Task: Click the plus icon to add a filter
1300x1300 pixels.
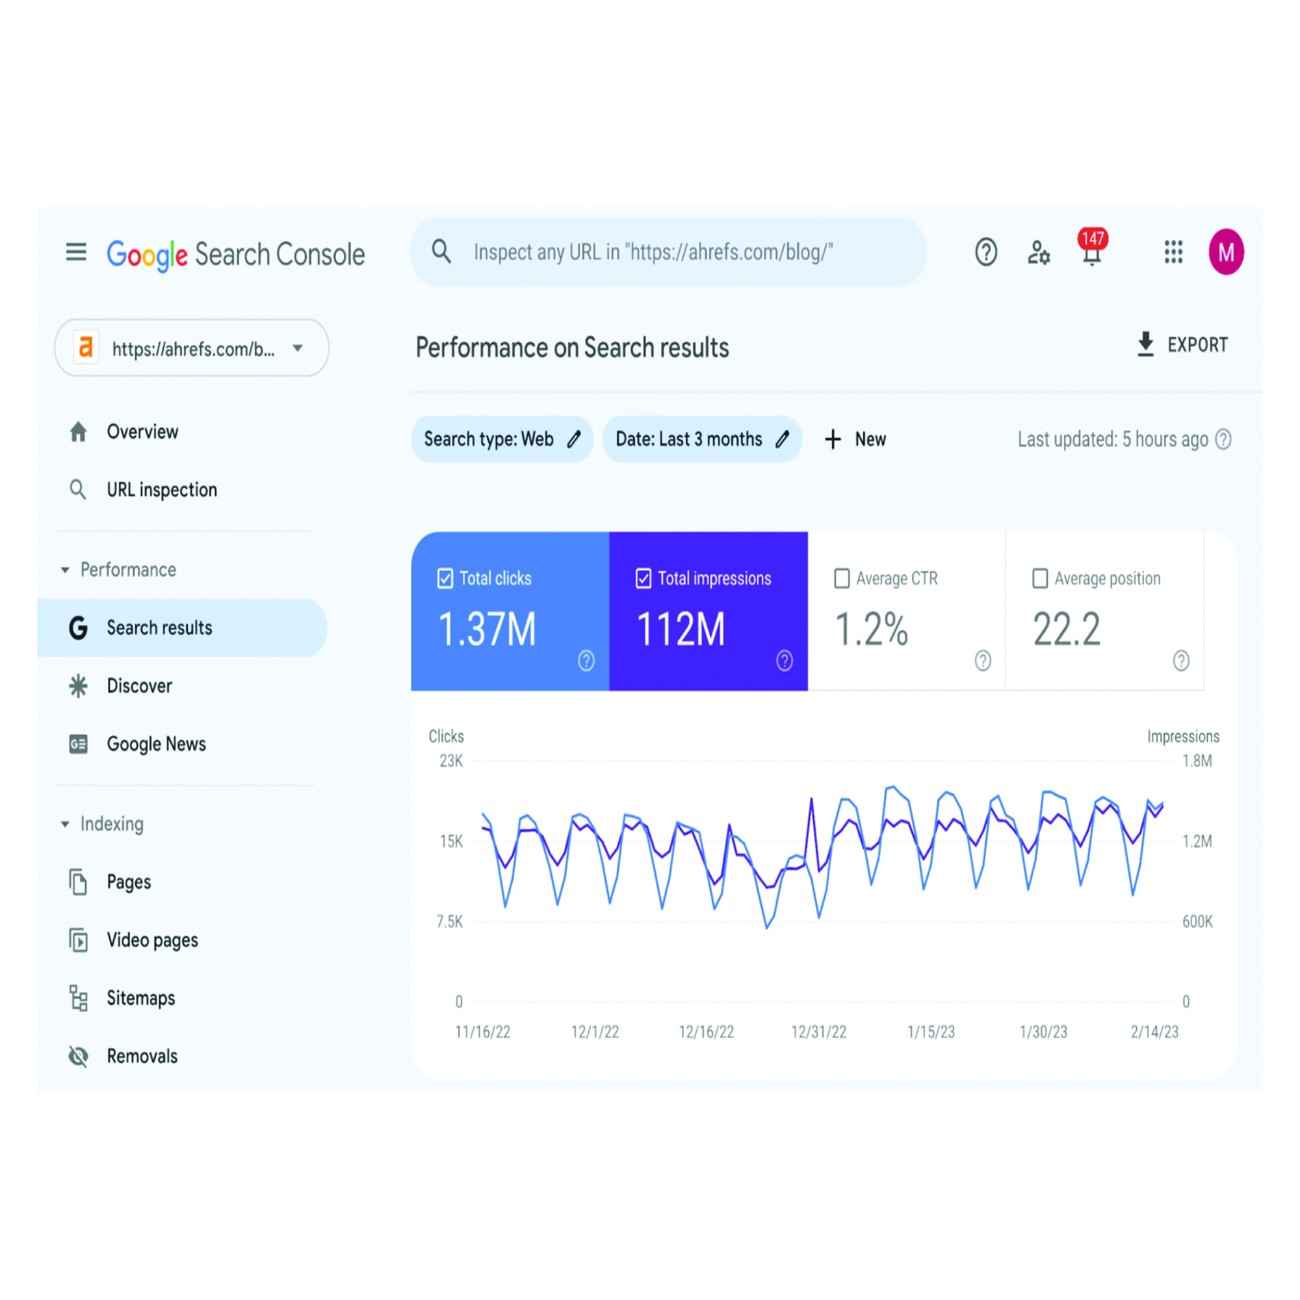Action: point(833,439)
